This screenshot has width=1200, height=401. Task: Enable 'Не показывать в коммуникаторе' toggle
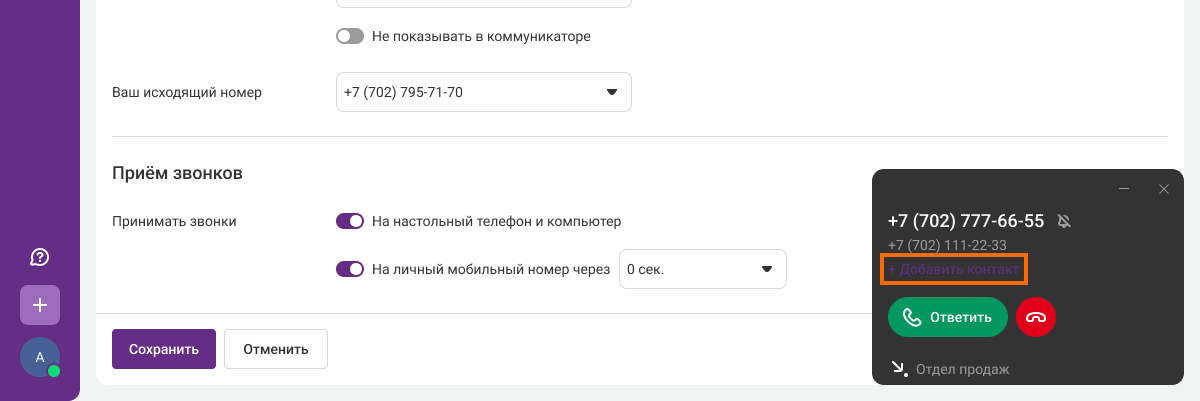click(x=350, y=37)
